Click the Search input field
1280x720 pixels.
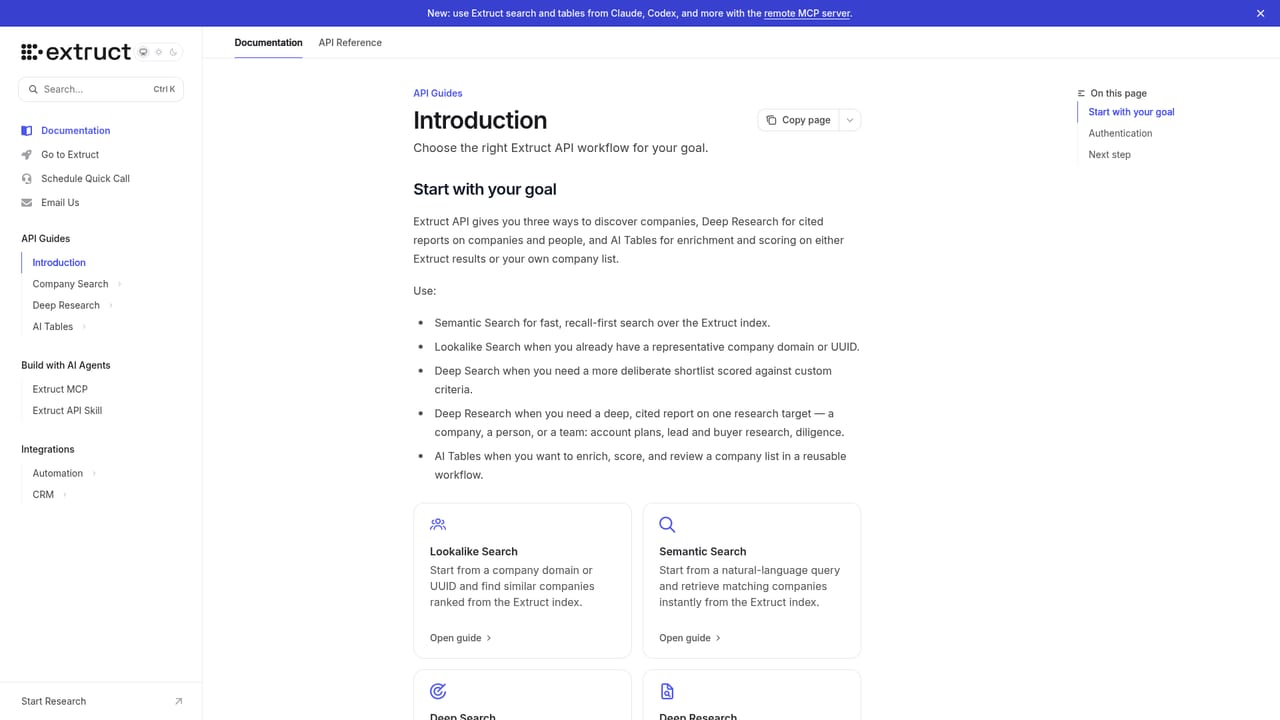click(101, 89)
